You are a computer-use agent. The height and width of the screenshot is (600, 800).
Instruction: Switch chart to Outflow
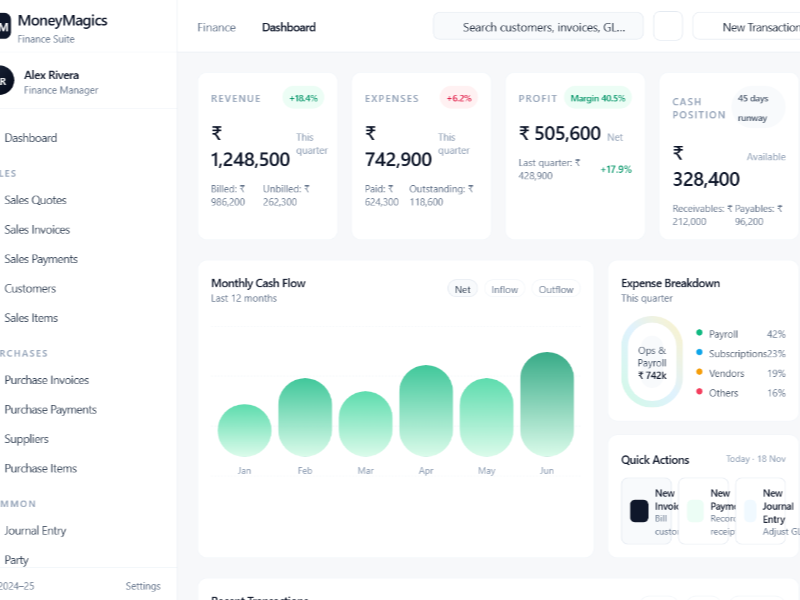click(x=556, y=290)
